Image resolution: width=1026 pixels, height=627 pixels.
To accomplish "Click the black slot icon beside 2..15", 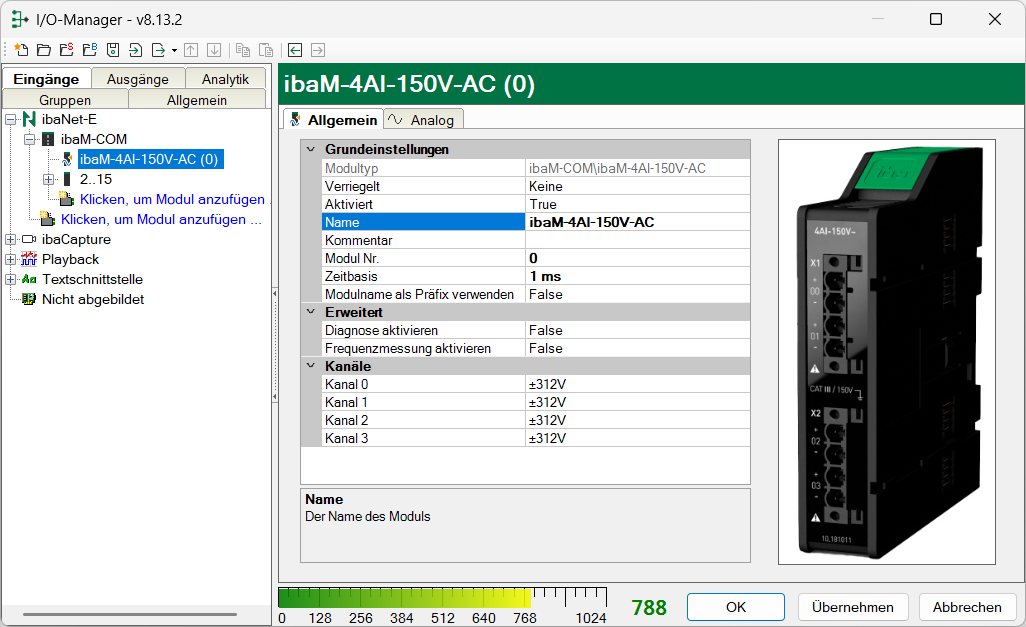I will coord(67,179).
